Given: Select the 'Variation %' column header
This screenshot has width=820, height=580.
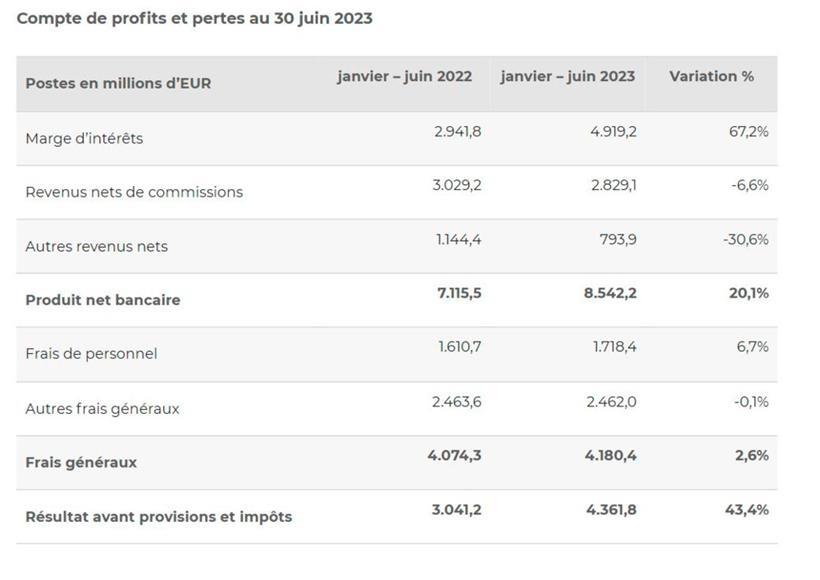Looking at the screenshot, I should 711,76.
